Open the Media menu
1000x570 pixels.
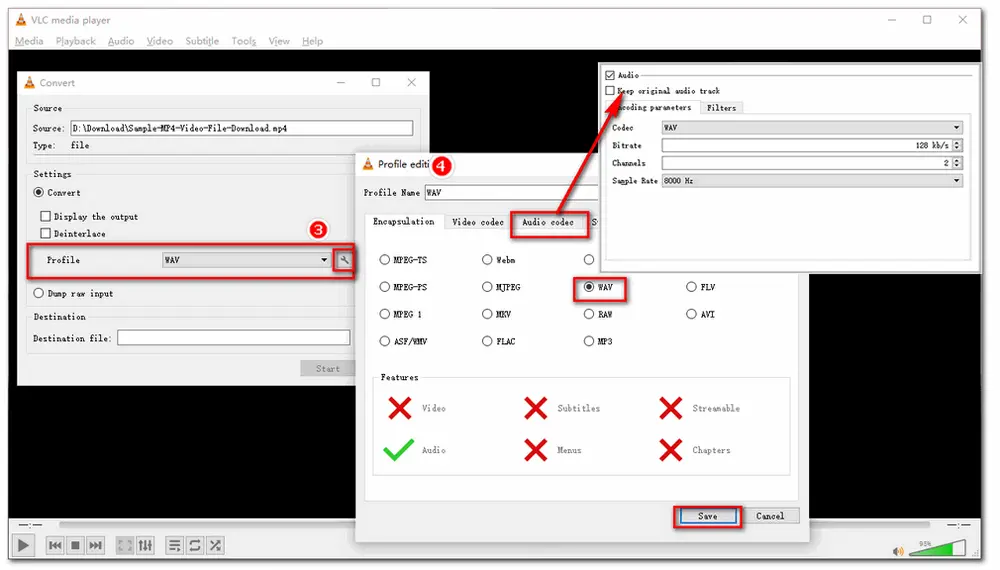coord(29,41)
